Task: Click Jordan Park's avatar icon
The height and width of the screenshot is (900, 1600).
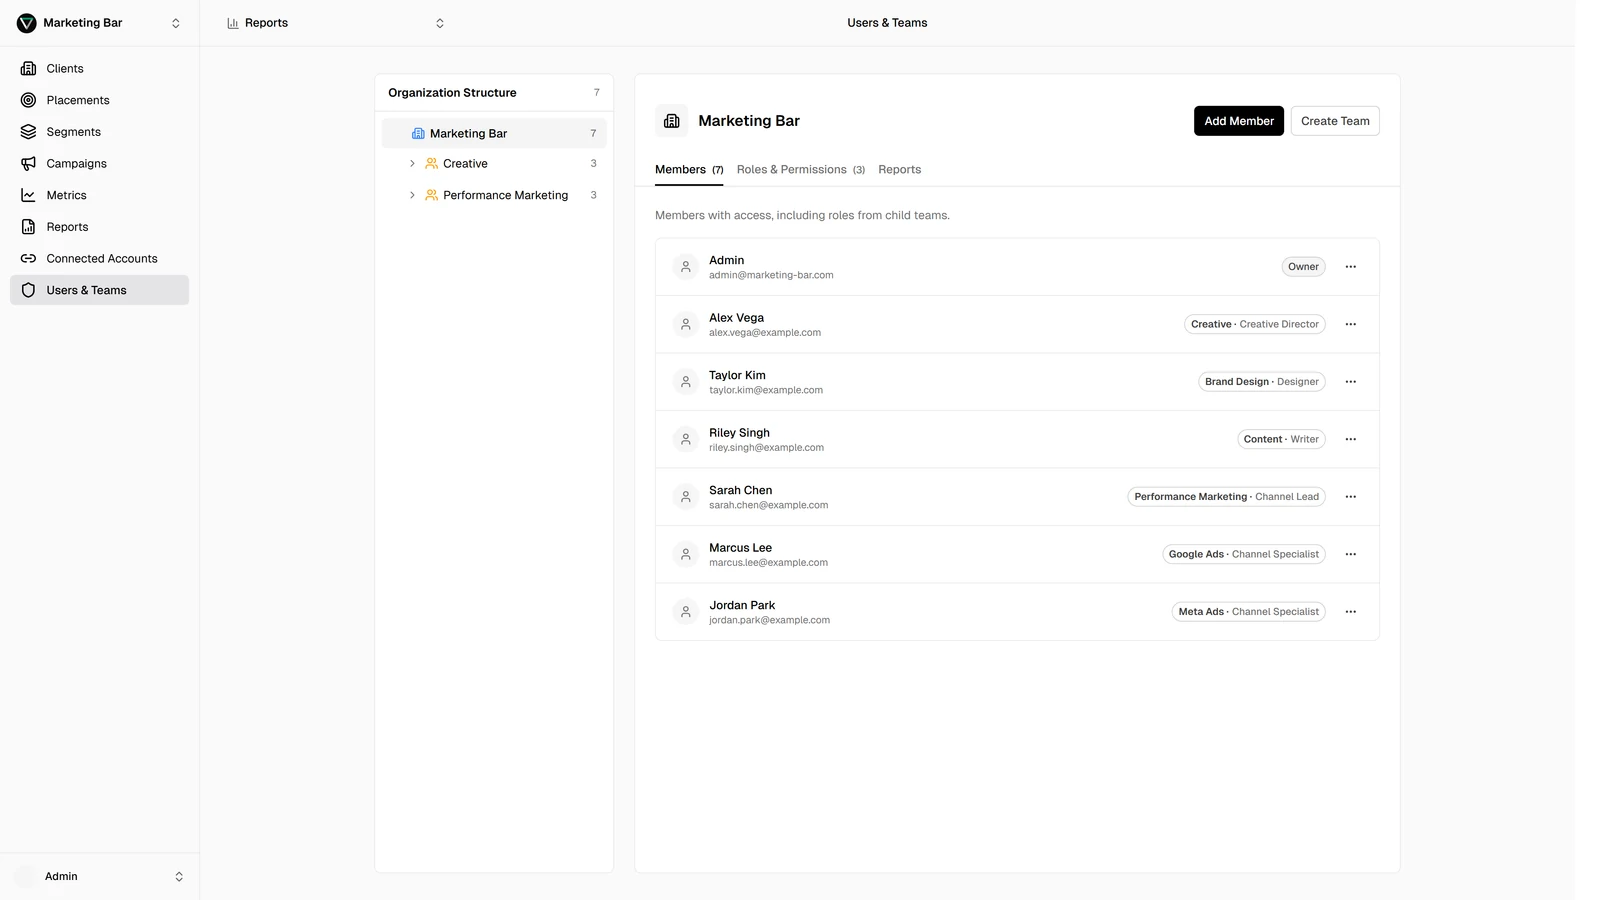Action: (685, 612)
